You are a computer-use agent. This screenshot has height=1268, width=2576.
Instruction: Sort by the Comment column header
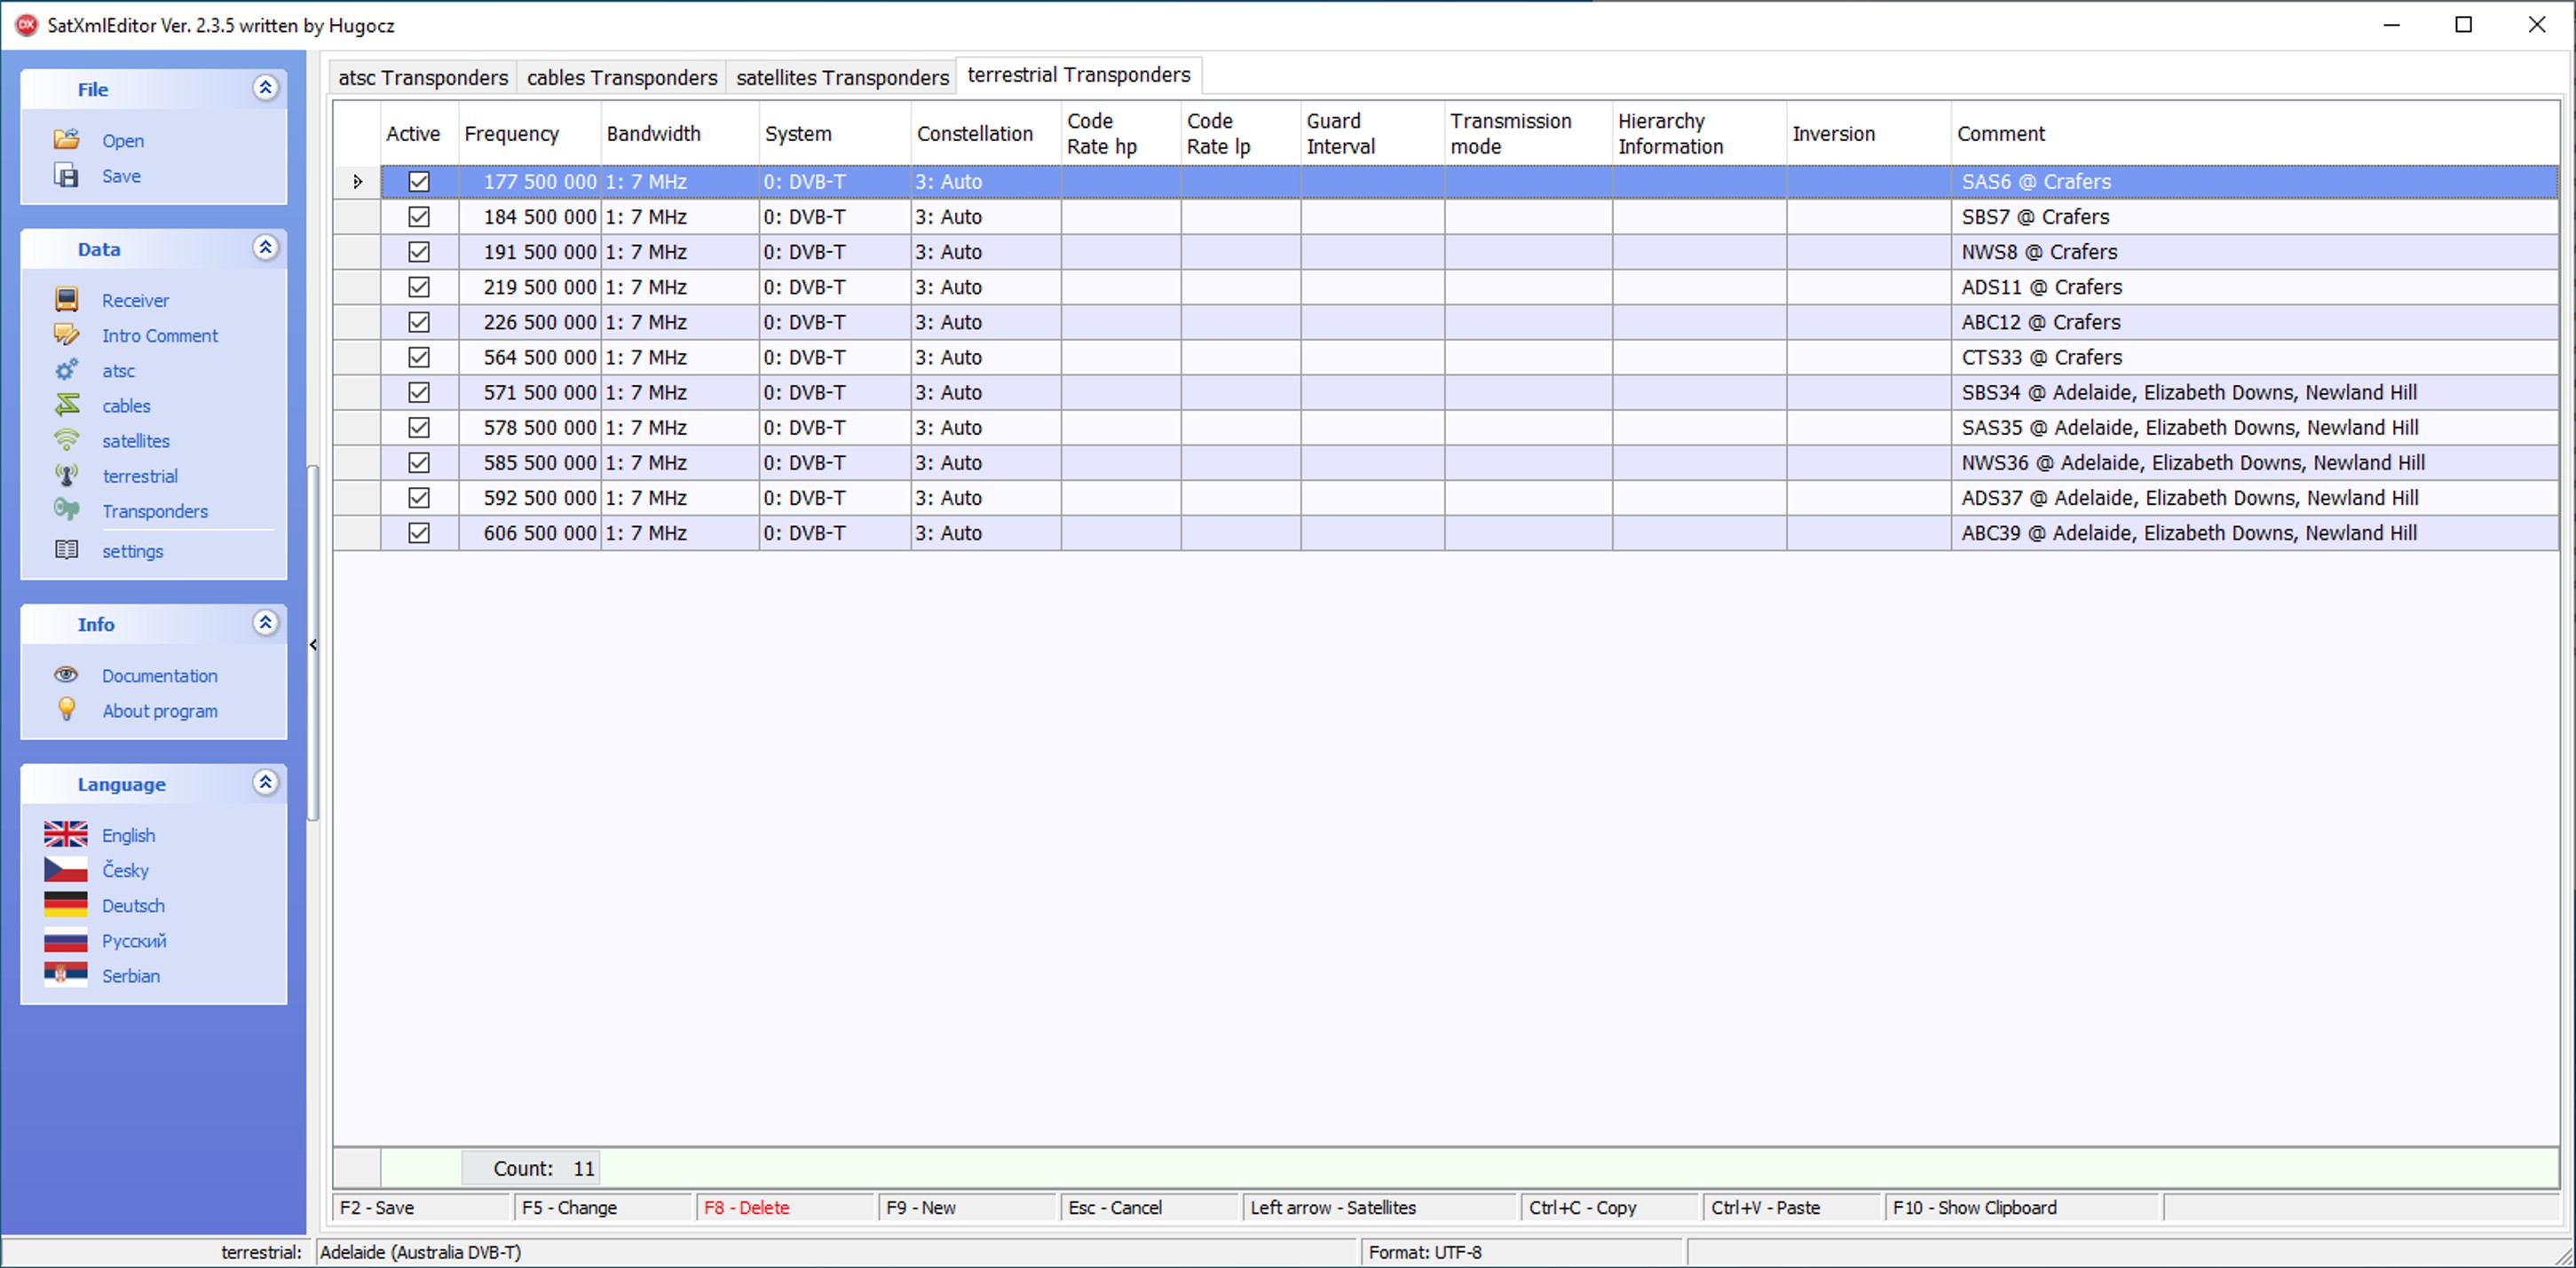coord(2254,133)
